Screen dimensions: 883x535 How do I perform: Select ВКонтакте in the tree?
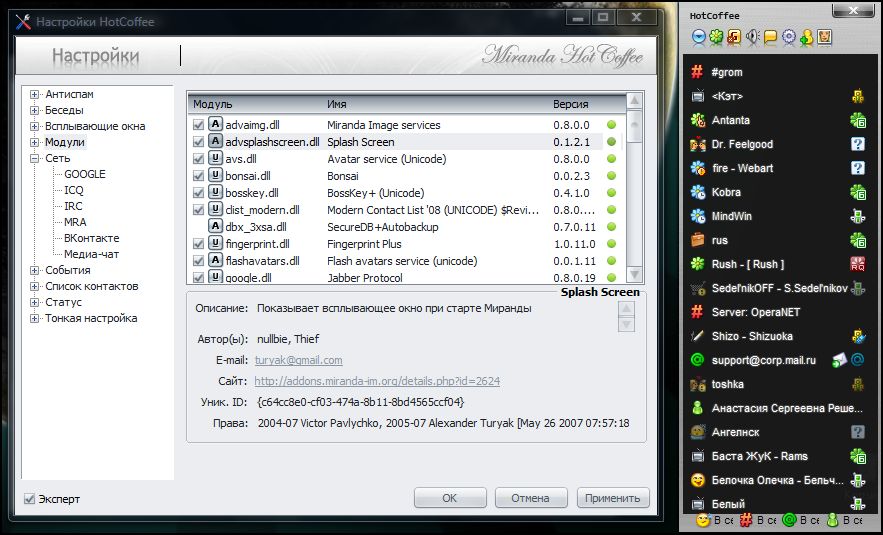pos(92,238)
